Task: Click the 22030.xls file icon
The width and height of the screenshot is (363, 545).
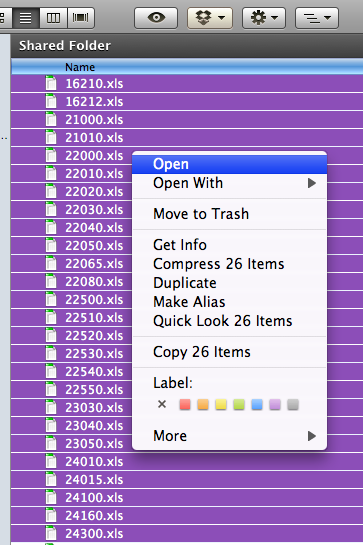Action: pos(51,210)
